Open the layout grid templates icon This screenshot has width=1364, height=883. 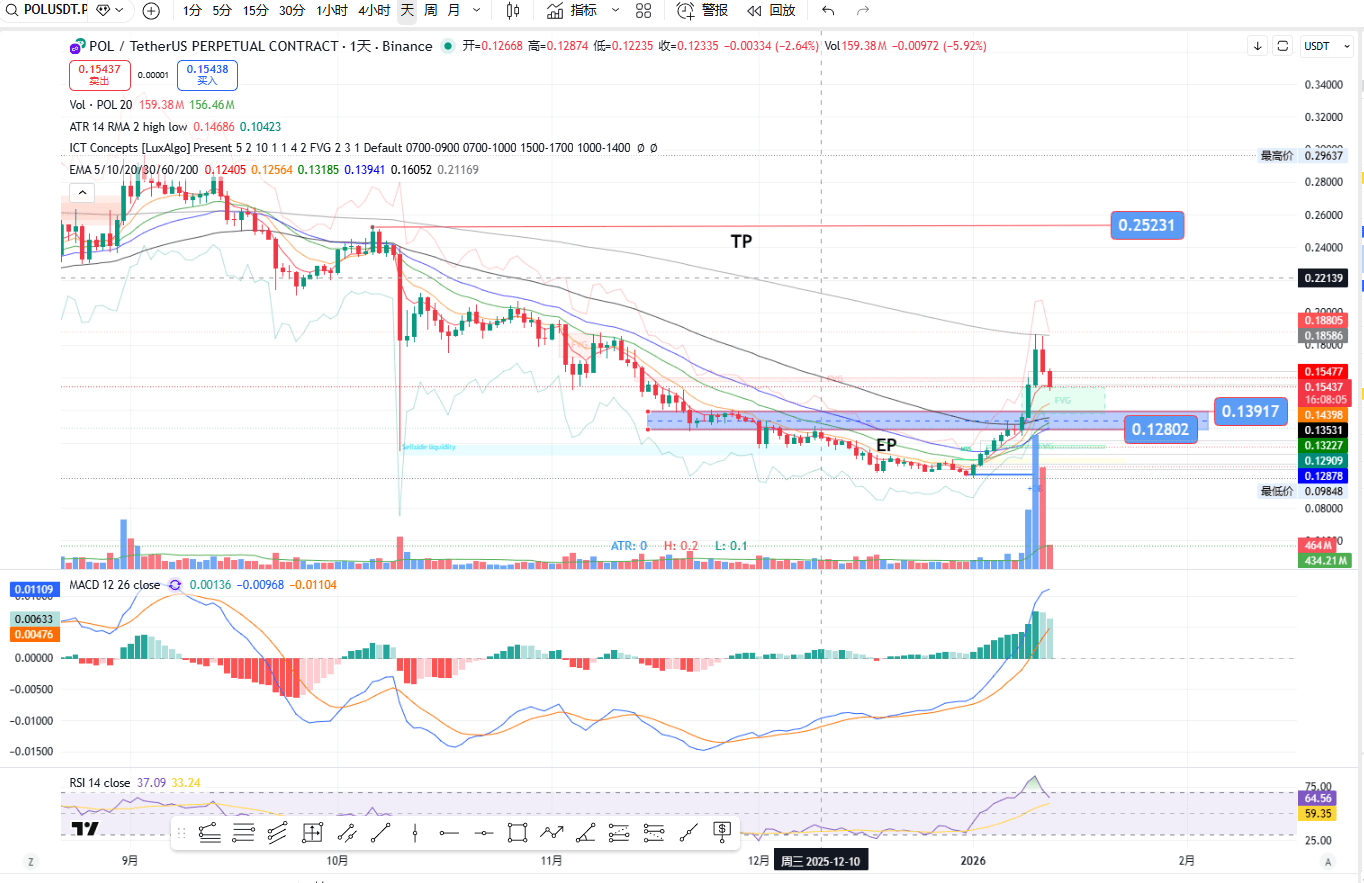(x=643, y=11)
